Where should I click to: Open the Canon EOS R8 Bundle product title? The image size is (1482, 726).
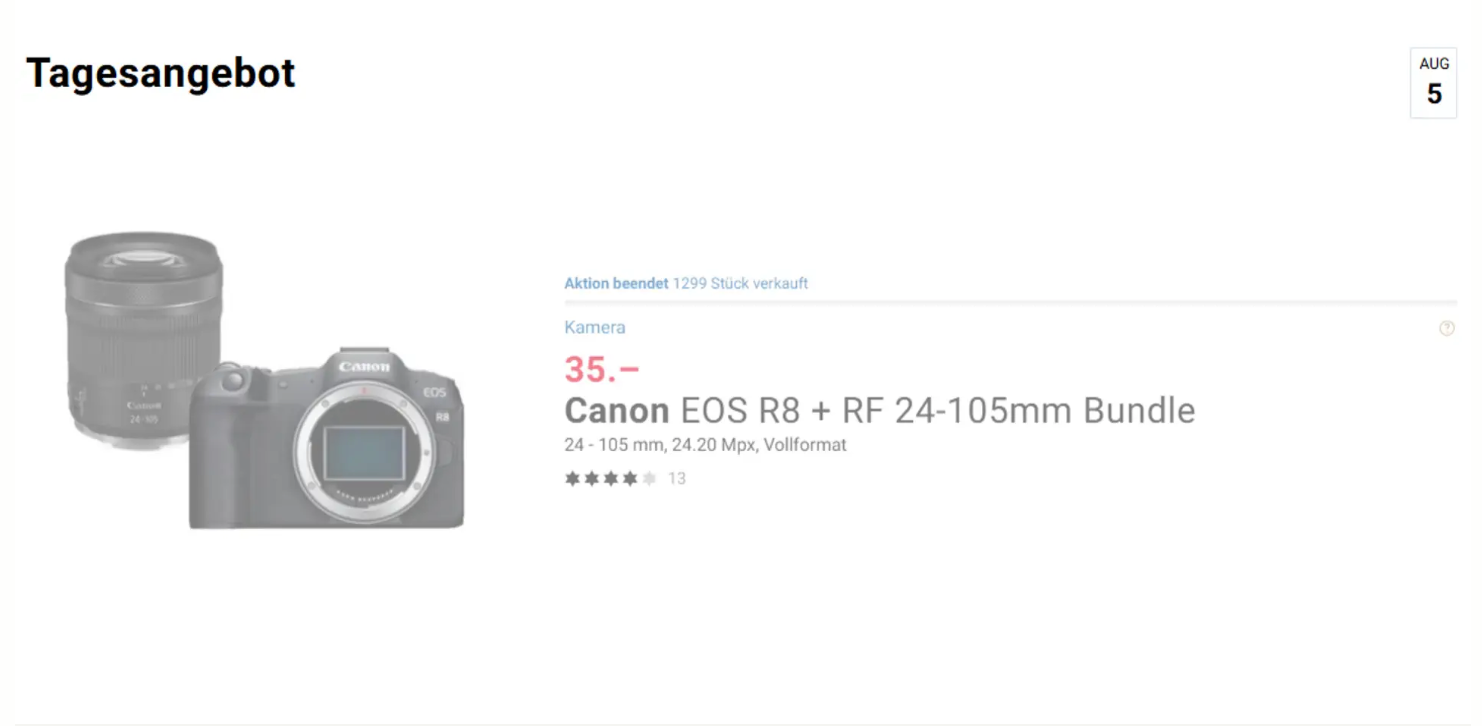(879, 410)
